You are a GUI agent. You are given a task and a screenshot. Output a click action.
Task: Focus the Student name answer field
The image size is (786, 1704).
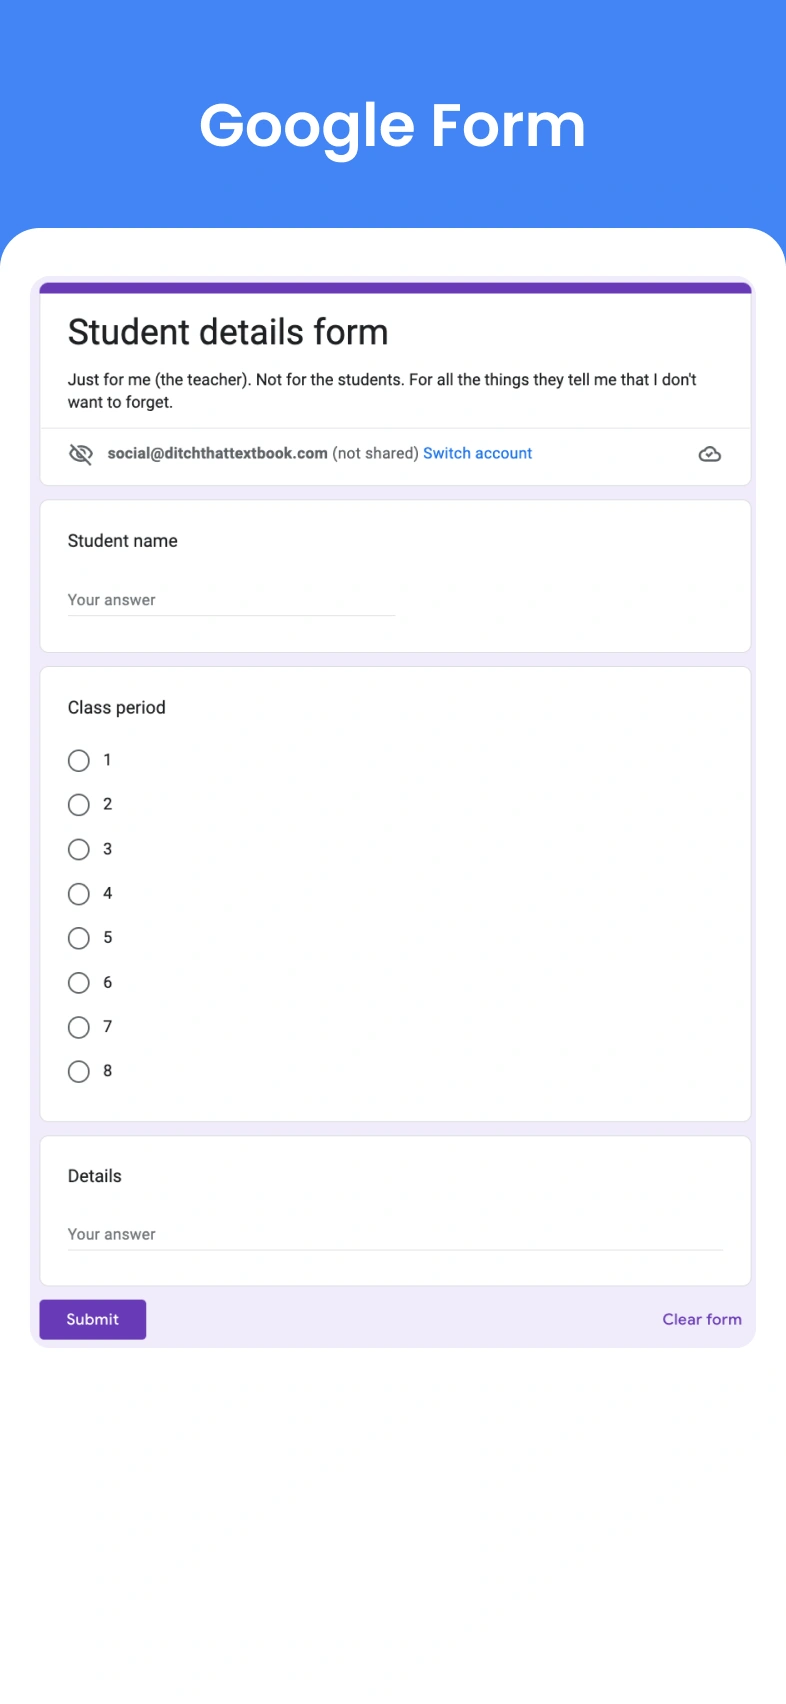click(231, 601)
